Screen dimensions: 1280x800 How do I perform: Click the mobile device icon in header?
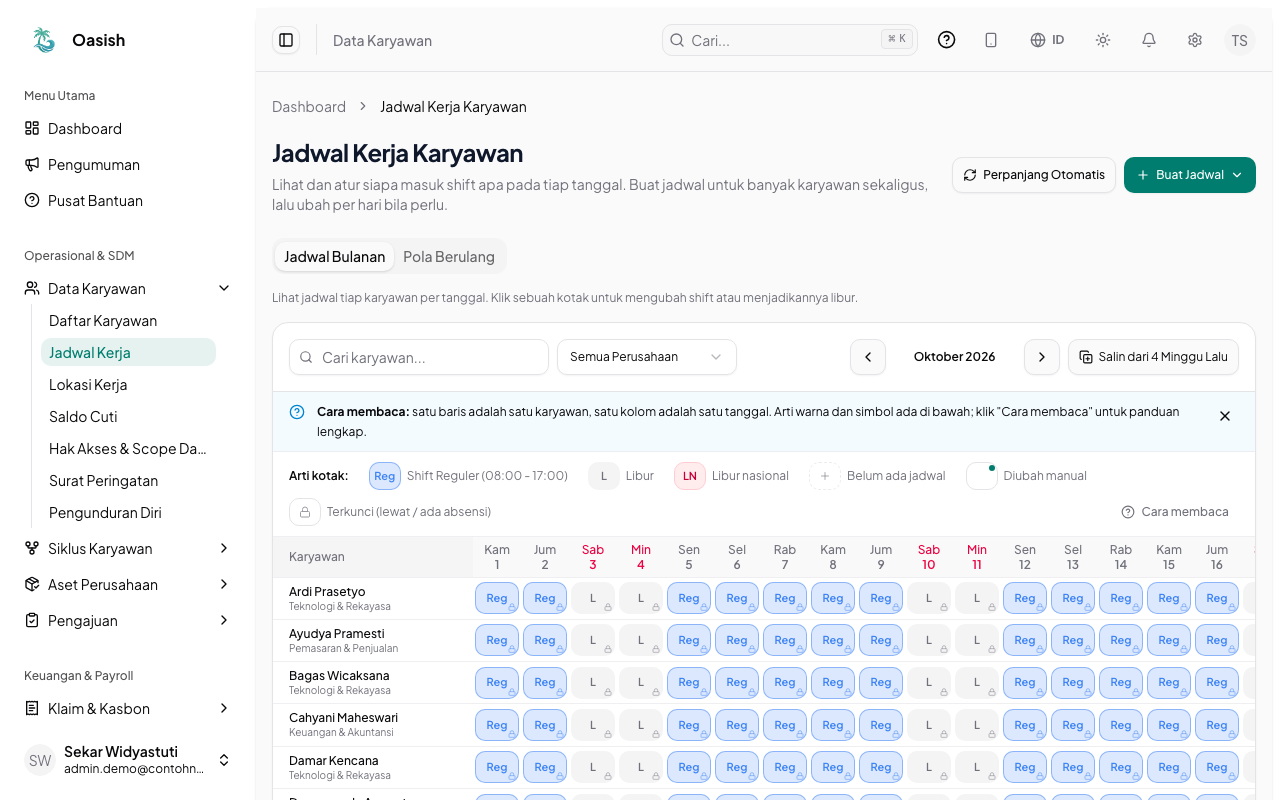991,40
